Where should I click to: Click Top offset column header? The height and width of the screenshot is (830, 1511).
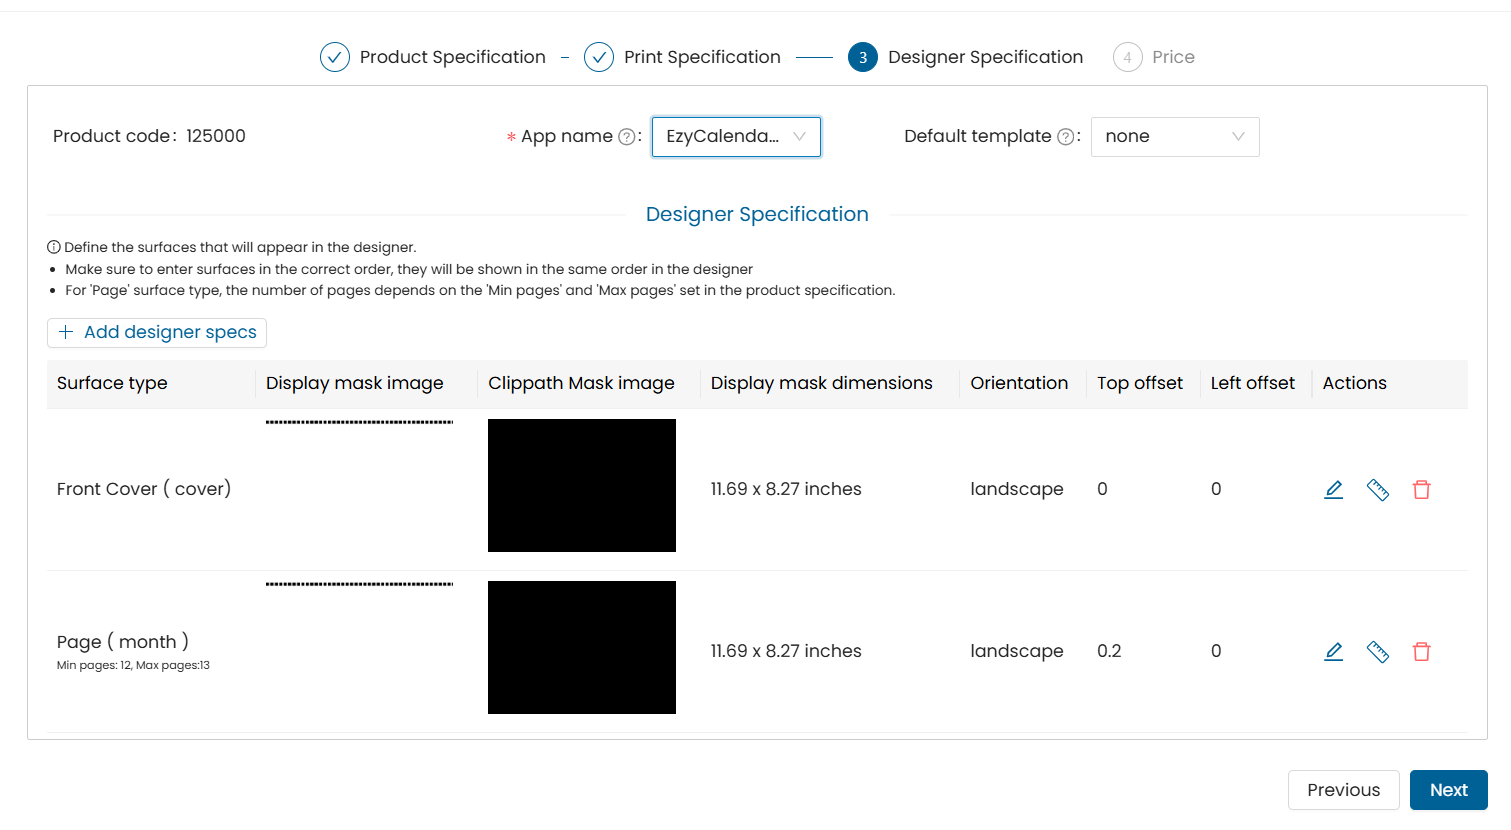(x=1140, y=383)
